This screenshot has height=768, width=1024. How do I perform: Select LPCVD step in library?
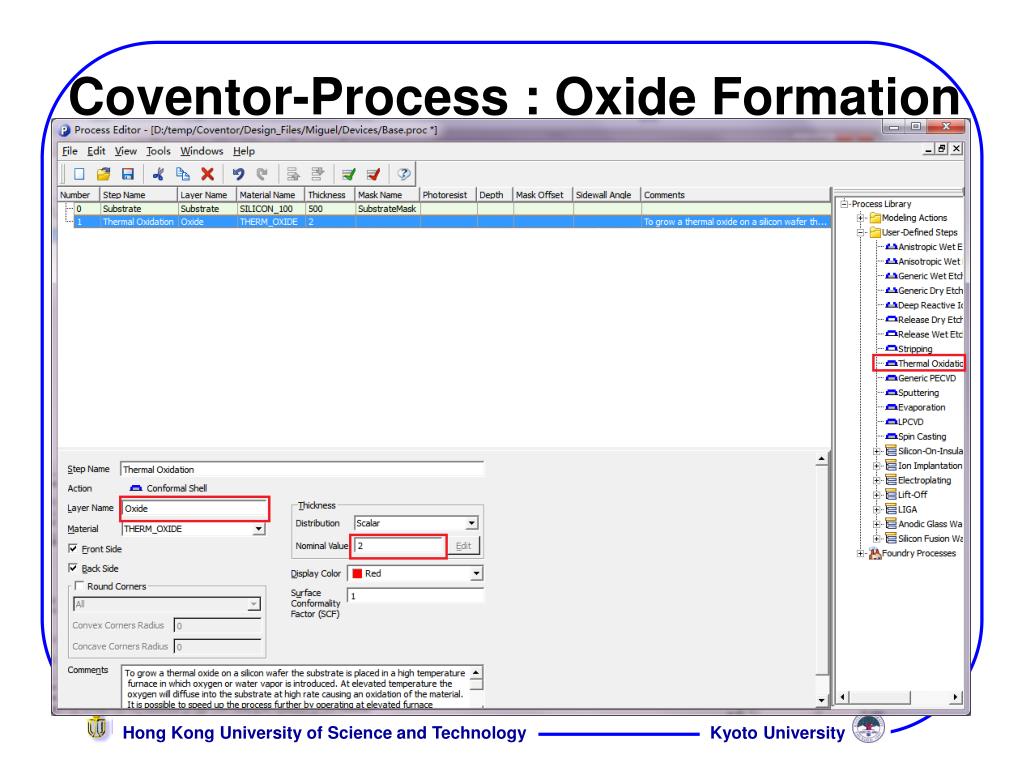point(904,422)
